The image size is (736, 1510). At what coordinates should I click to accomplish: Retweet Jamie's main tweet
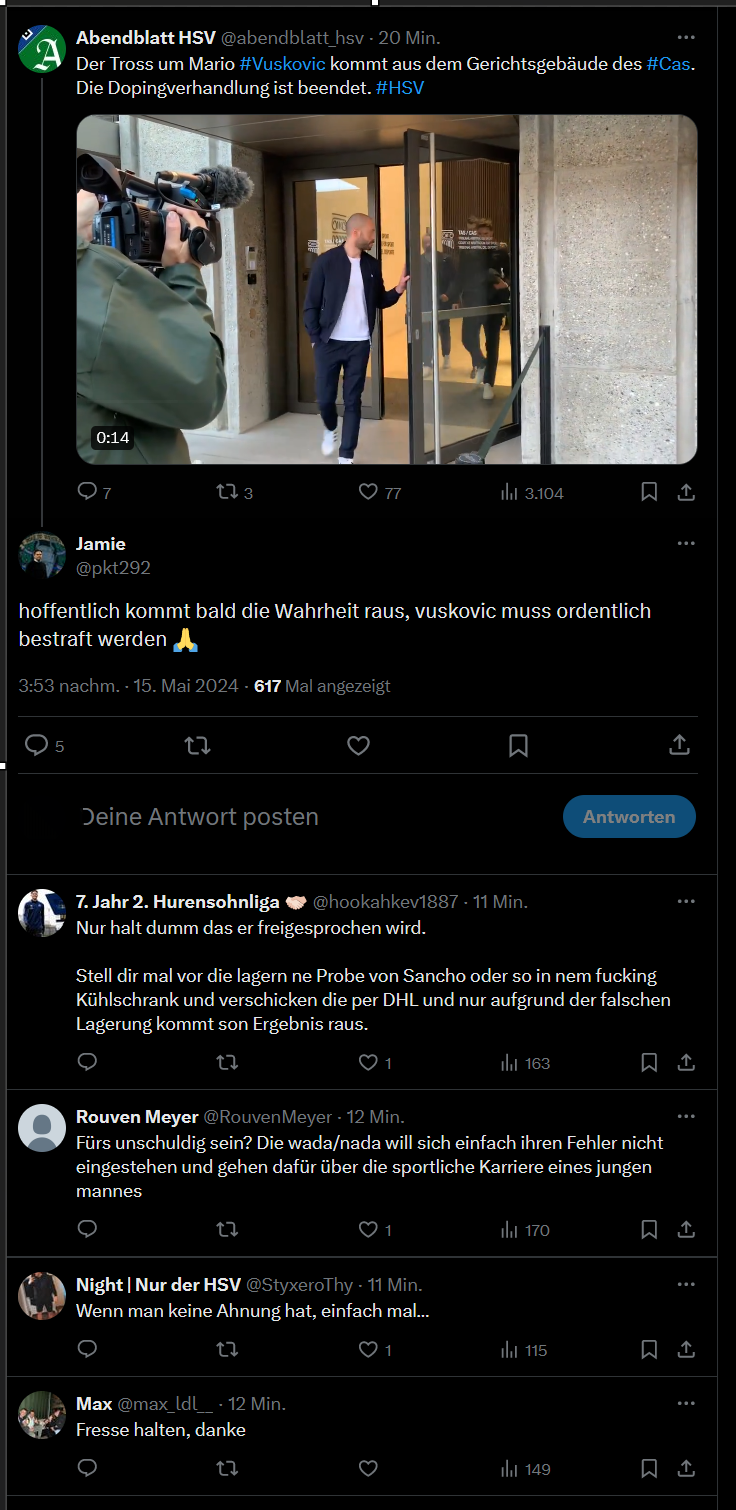198,745
